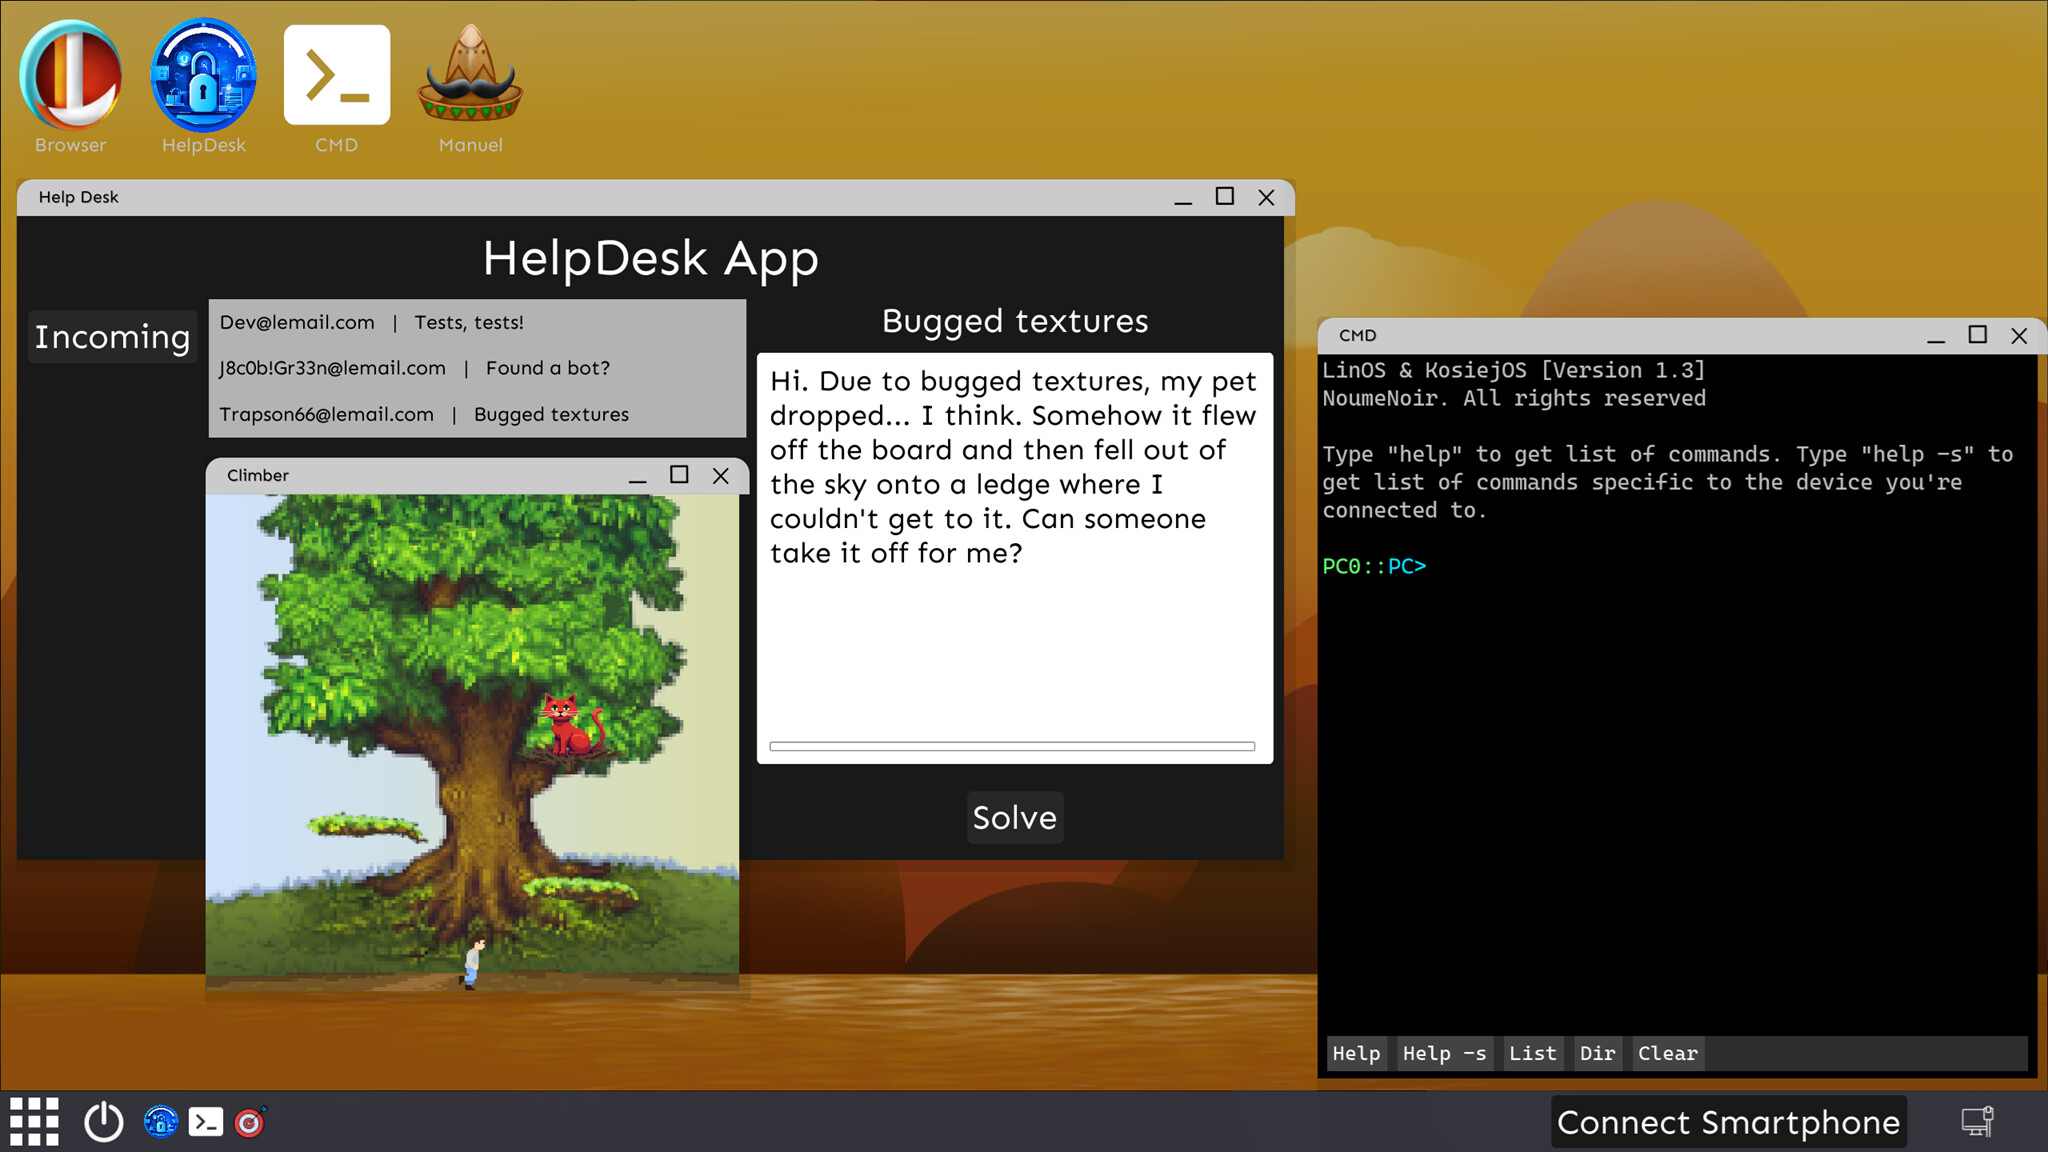Click the scrollbar under the ticket message
The height and width of the screenshot is (1152, 2048).
click(x=1012, y=745)
